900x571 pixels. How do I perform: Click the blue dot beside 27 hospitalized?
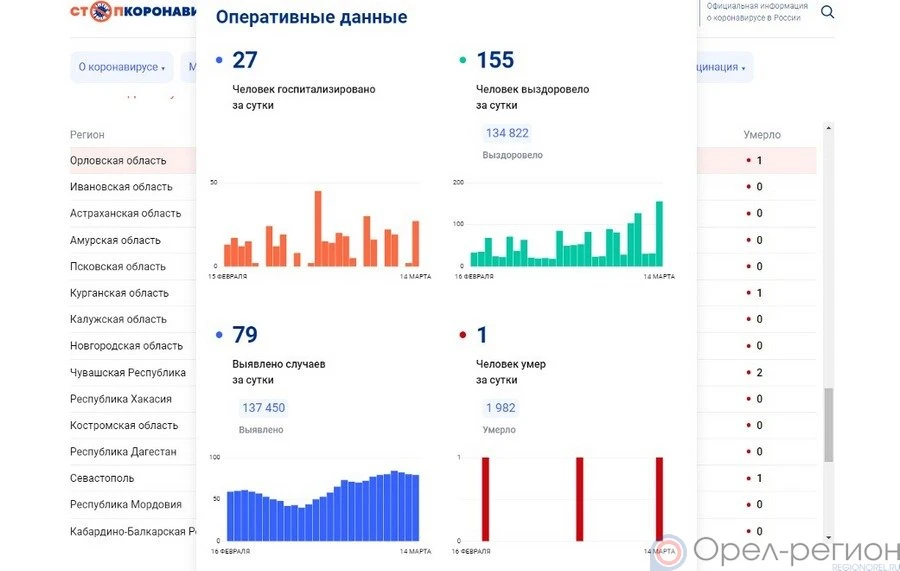point(219,60)
